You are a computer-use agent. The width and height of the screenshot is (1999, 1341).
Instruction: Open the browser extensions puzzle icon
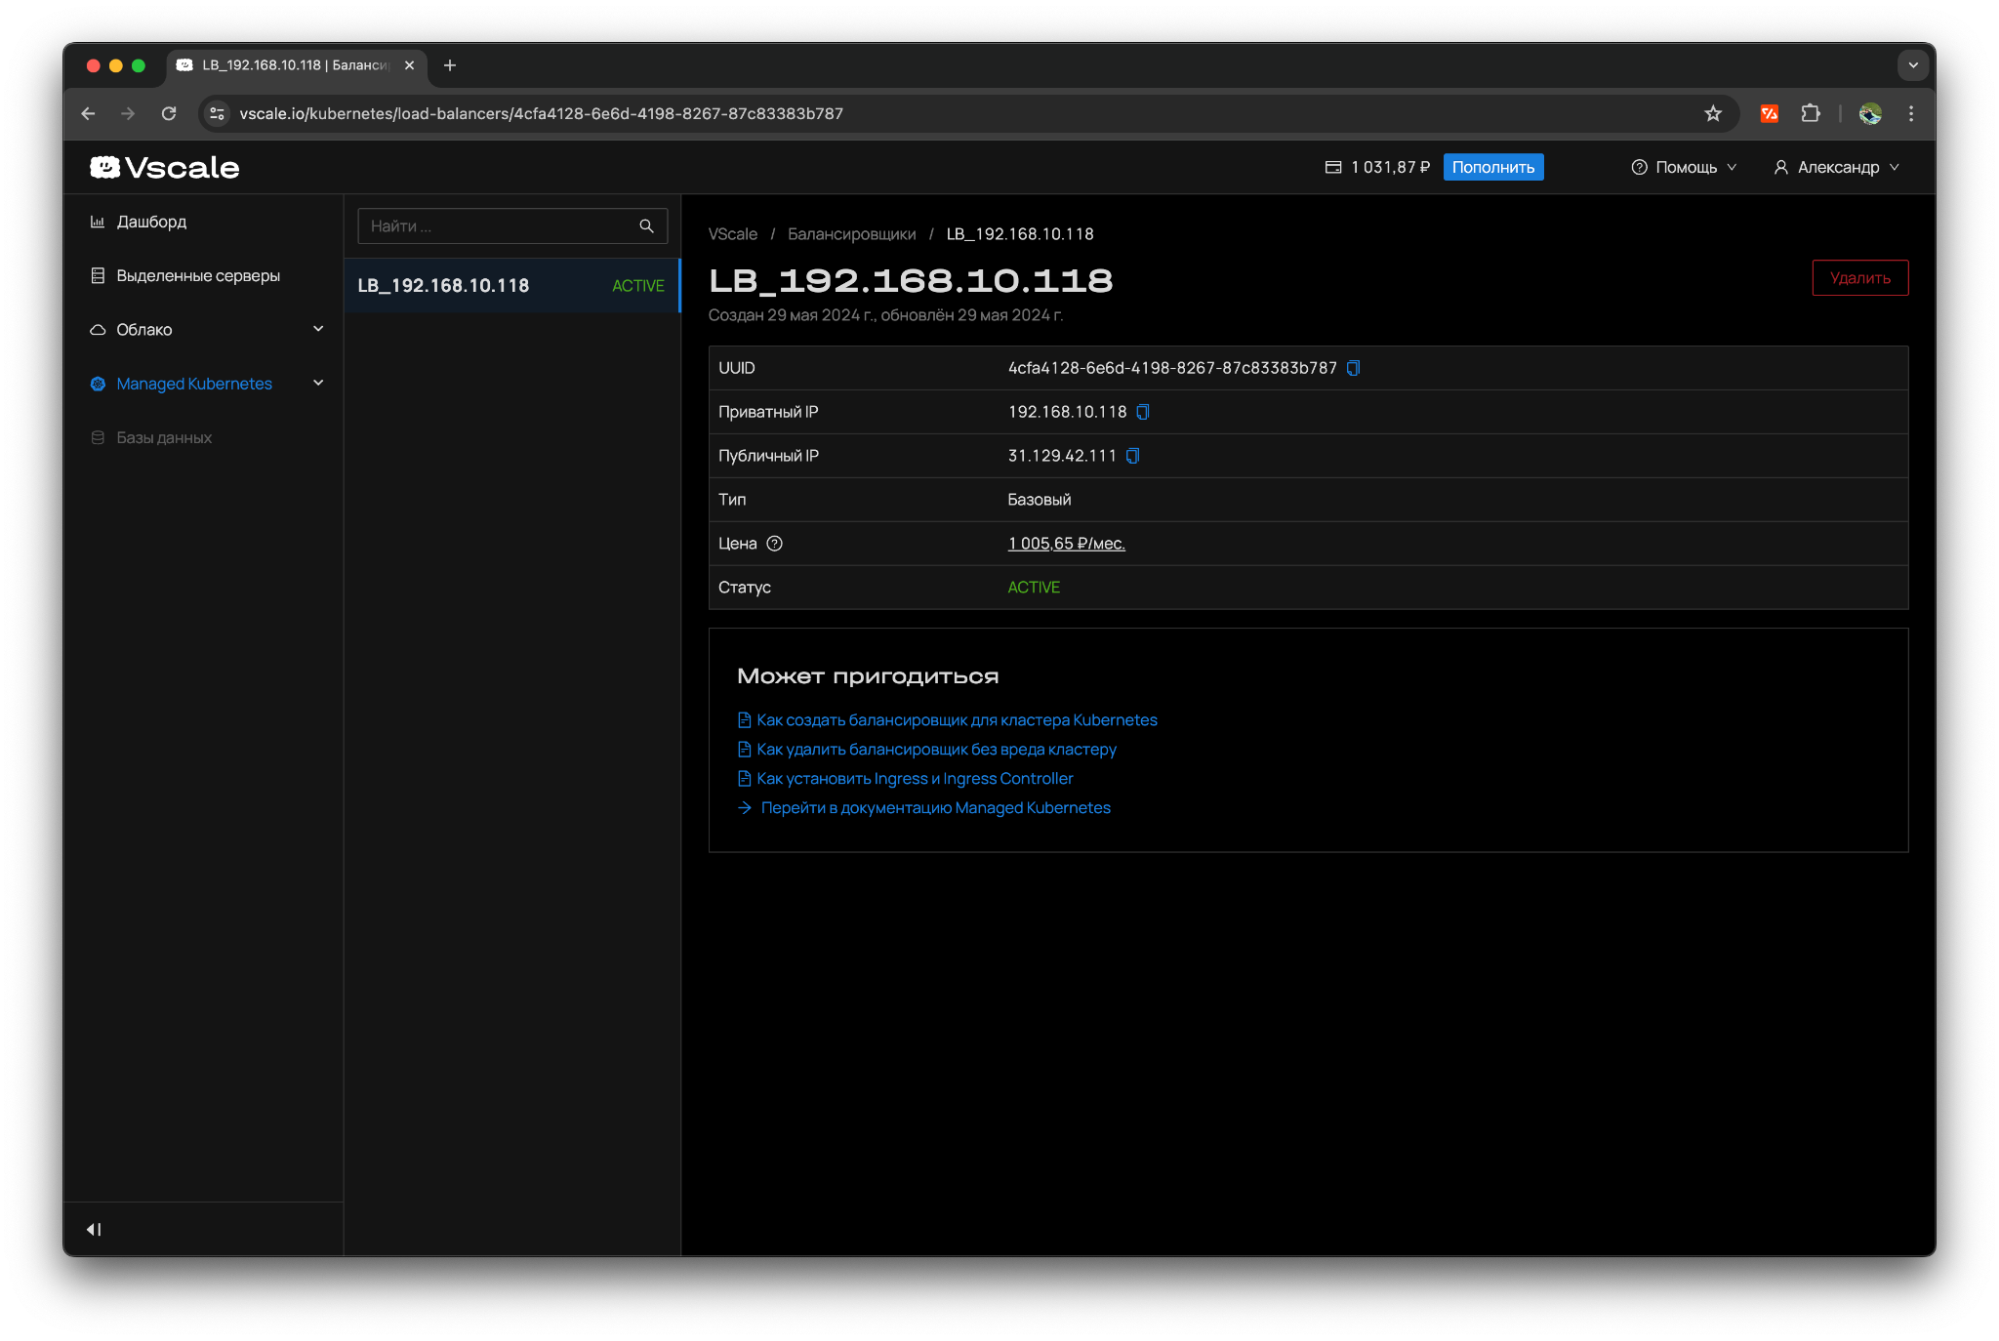[x=1811, y=114]
